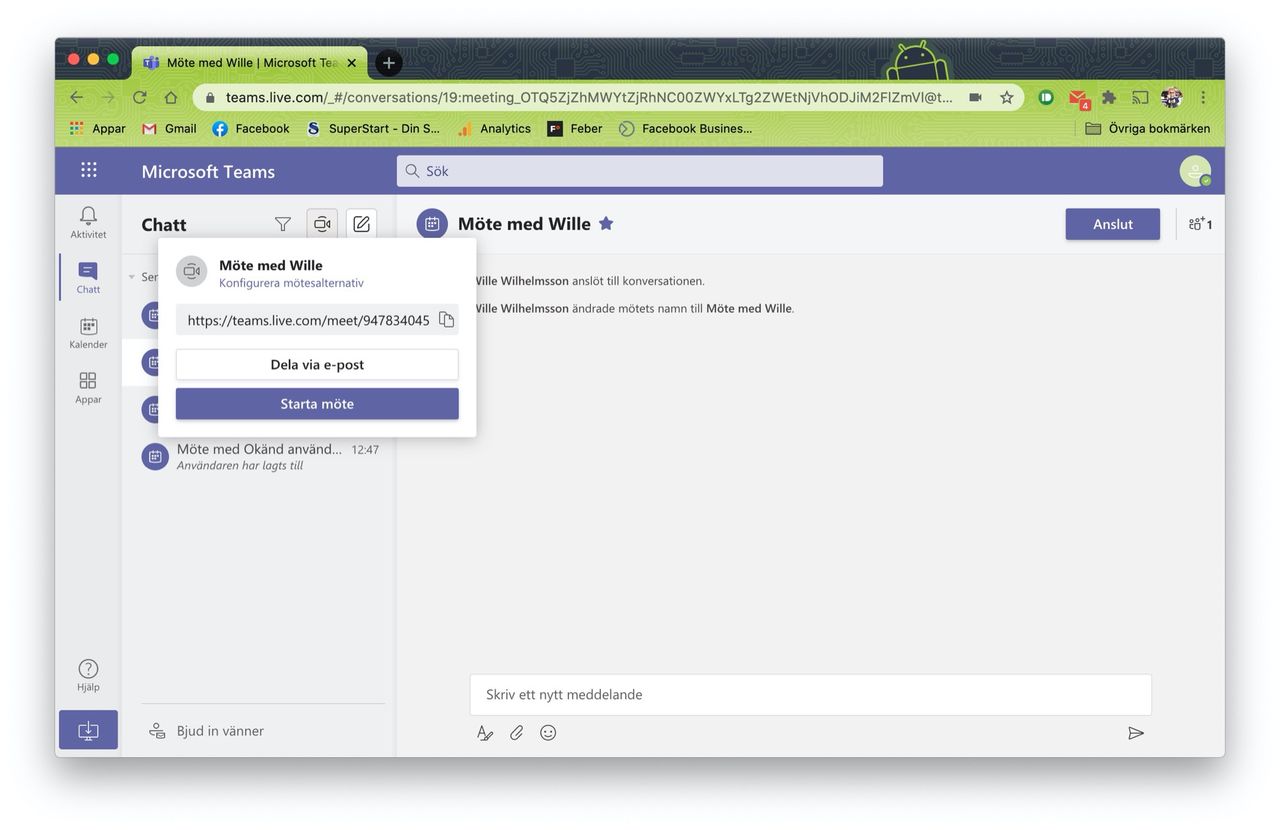This screenshot has width=1280, height=830.
Task: Open Kalender in the sidebar
Action: [x=88, y=332]
